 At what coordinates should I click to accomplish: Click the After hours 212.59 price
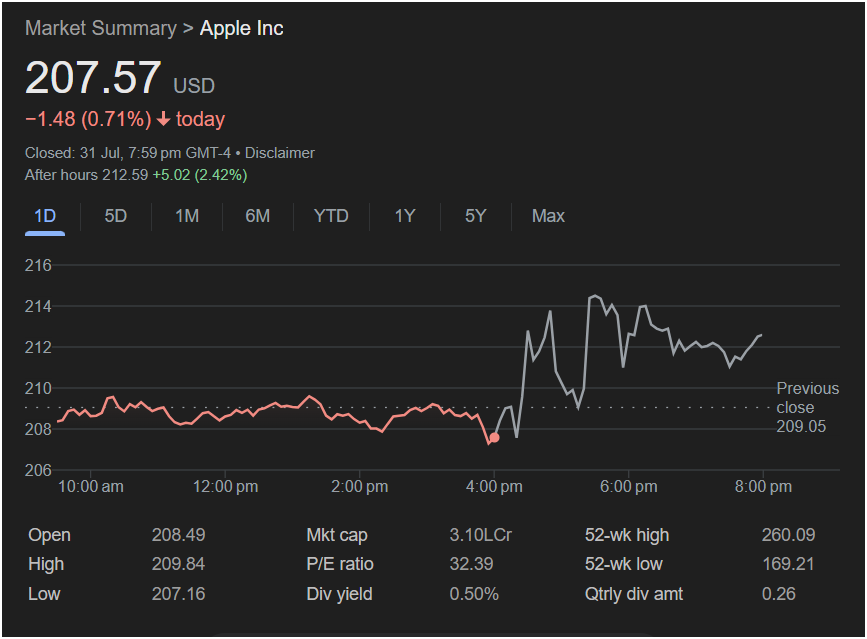tap(86, 175)
